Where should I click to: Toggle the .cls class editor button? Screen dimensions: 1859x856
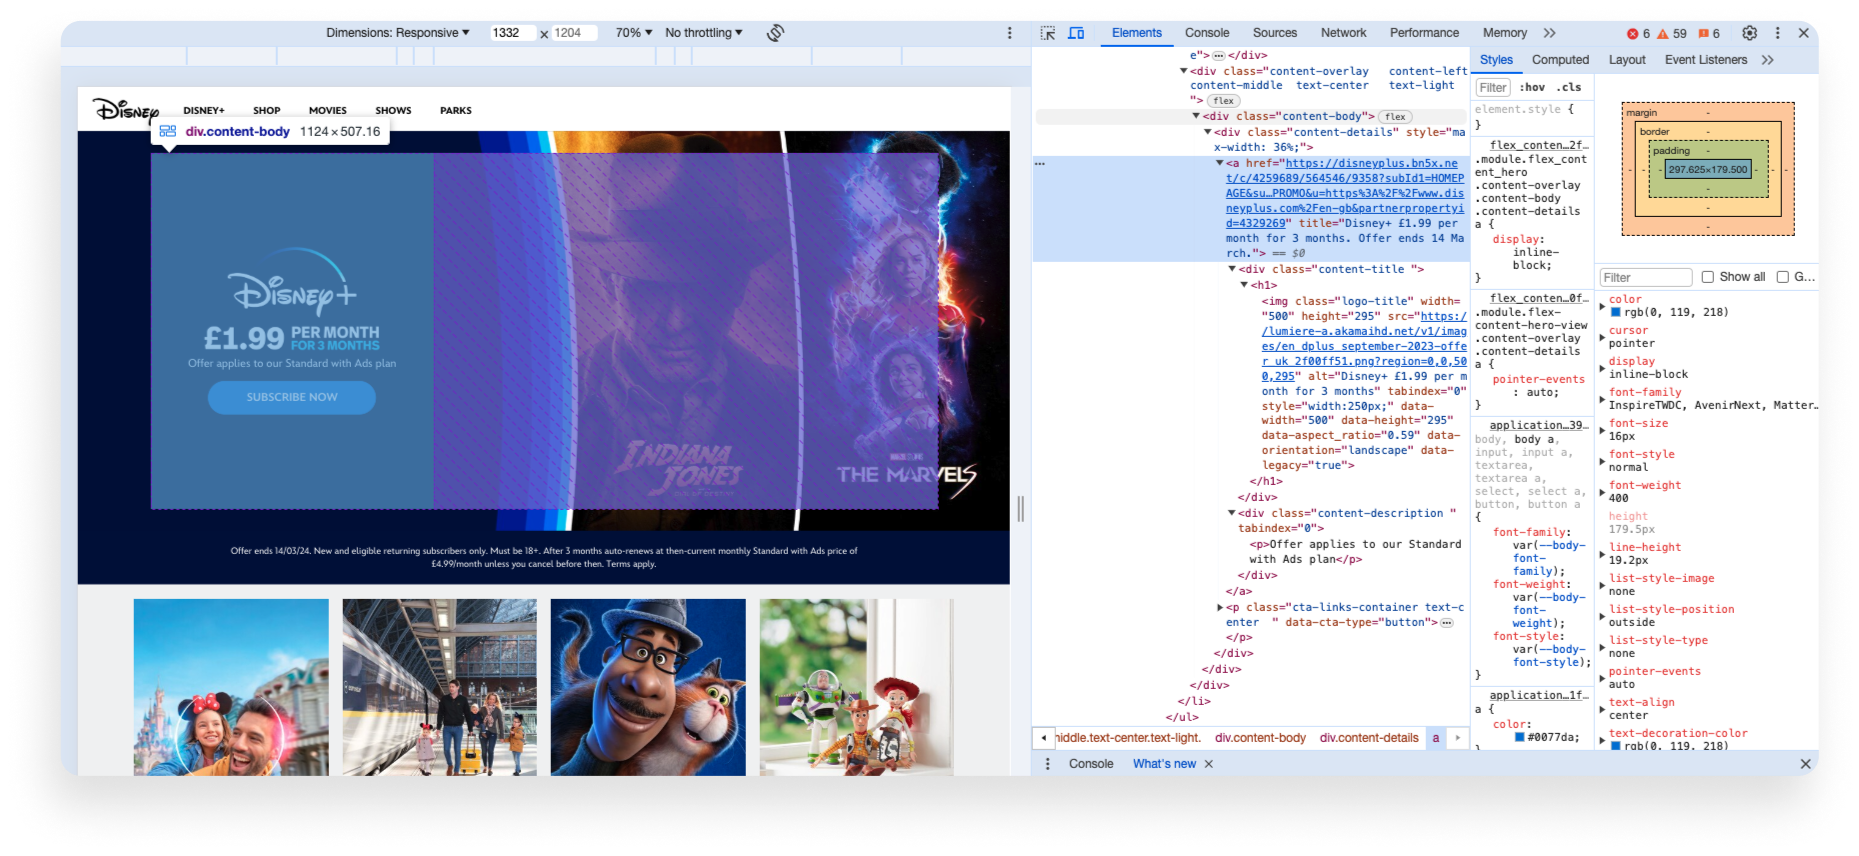pos(1569,88)
